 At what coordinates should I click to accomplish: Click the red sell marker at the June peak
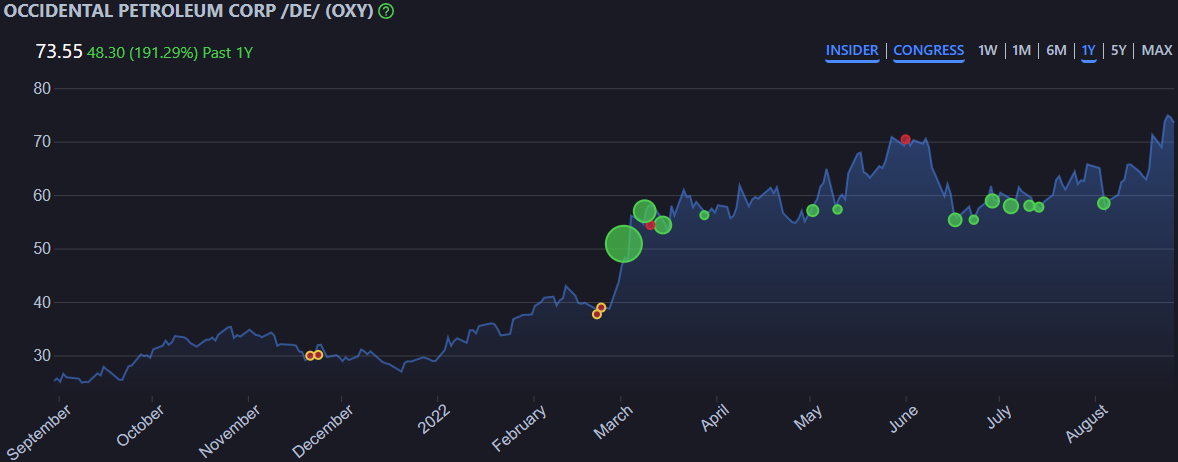click(906, 140)
